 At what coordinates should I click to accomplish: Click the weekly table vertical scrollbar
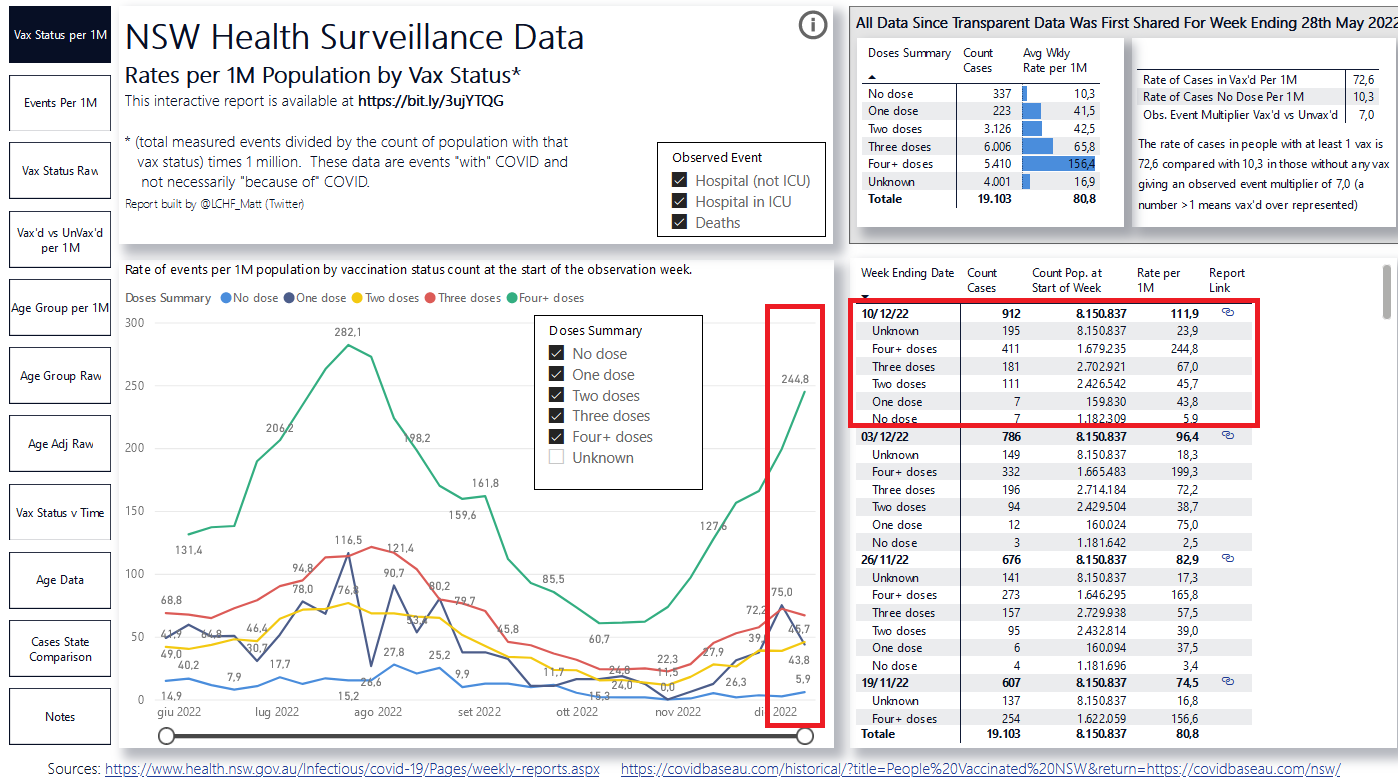click(1386, 292)
